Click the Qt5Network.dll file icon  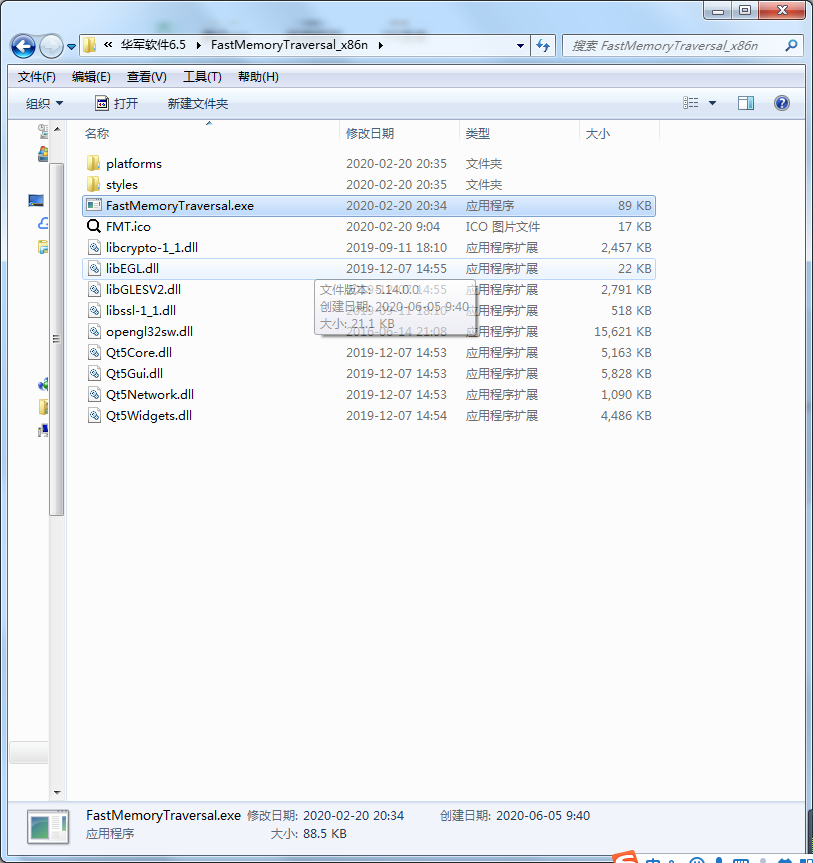[x=94, y=394]
